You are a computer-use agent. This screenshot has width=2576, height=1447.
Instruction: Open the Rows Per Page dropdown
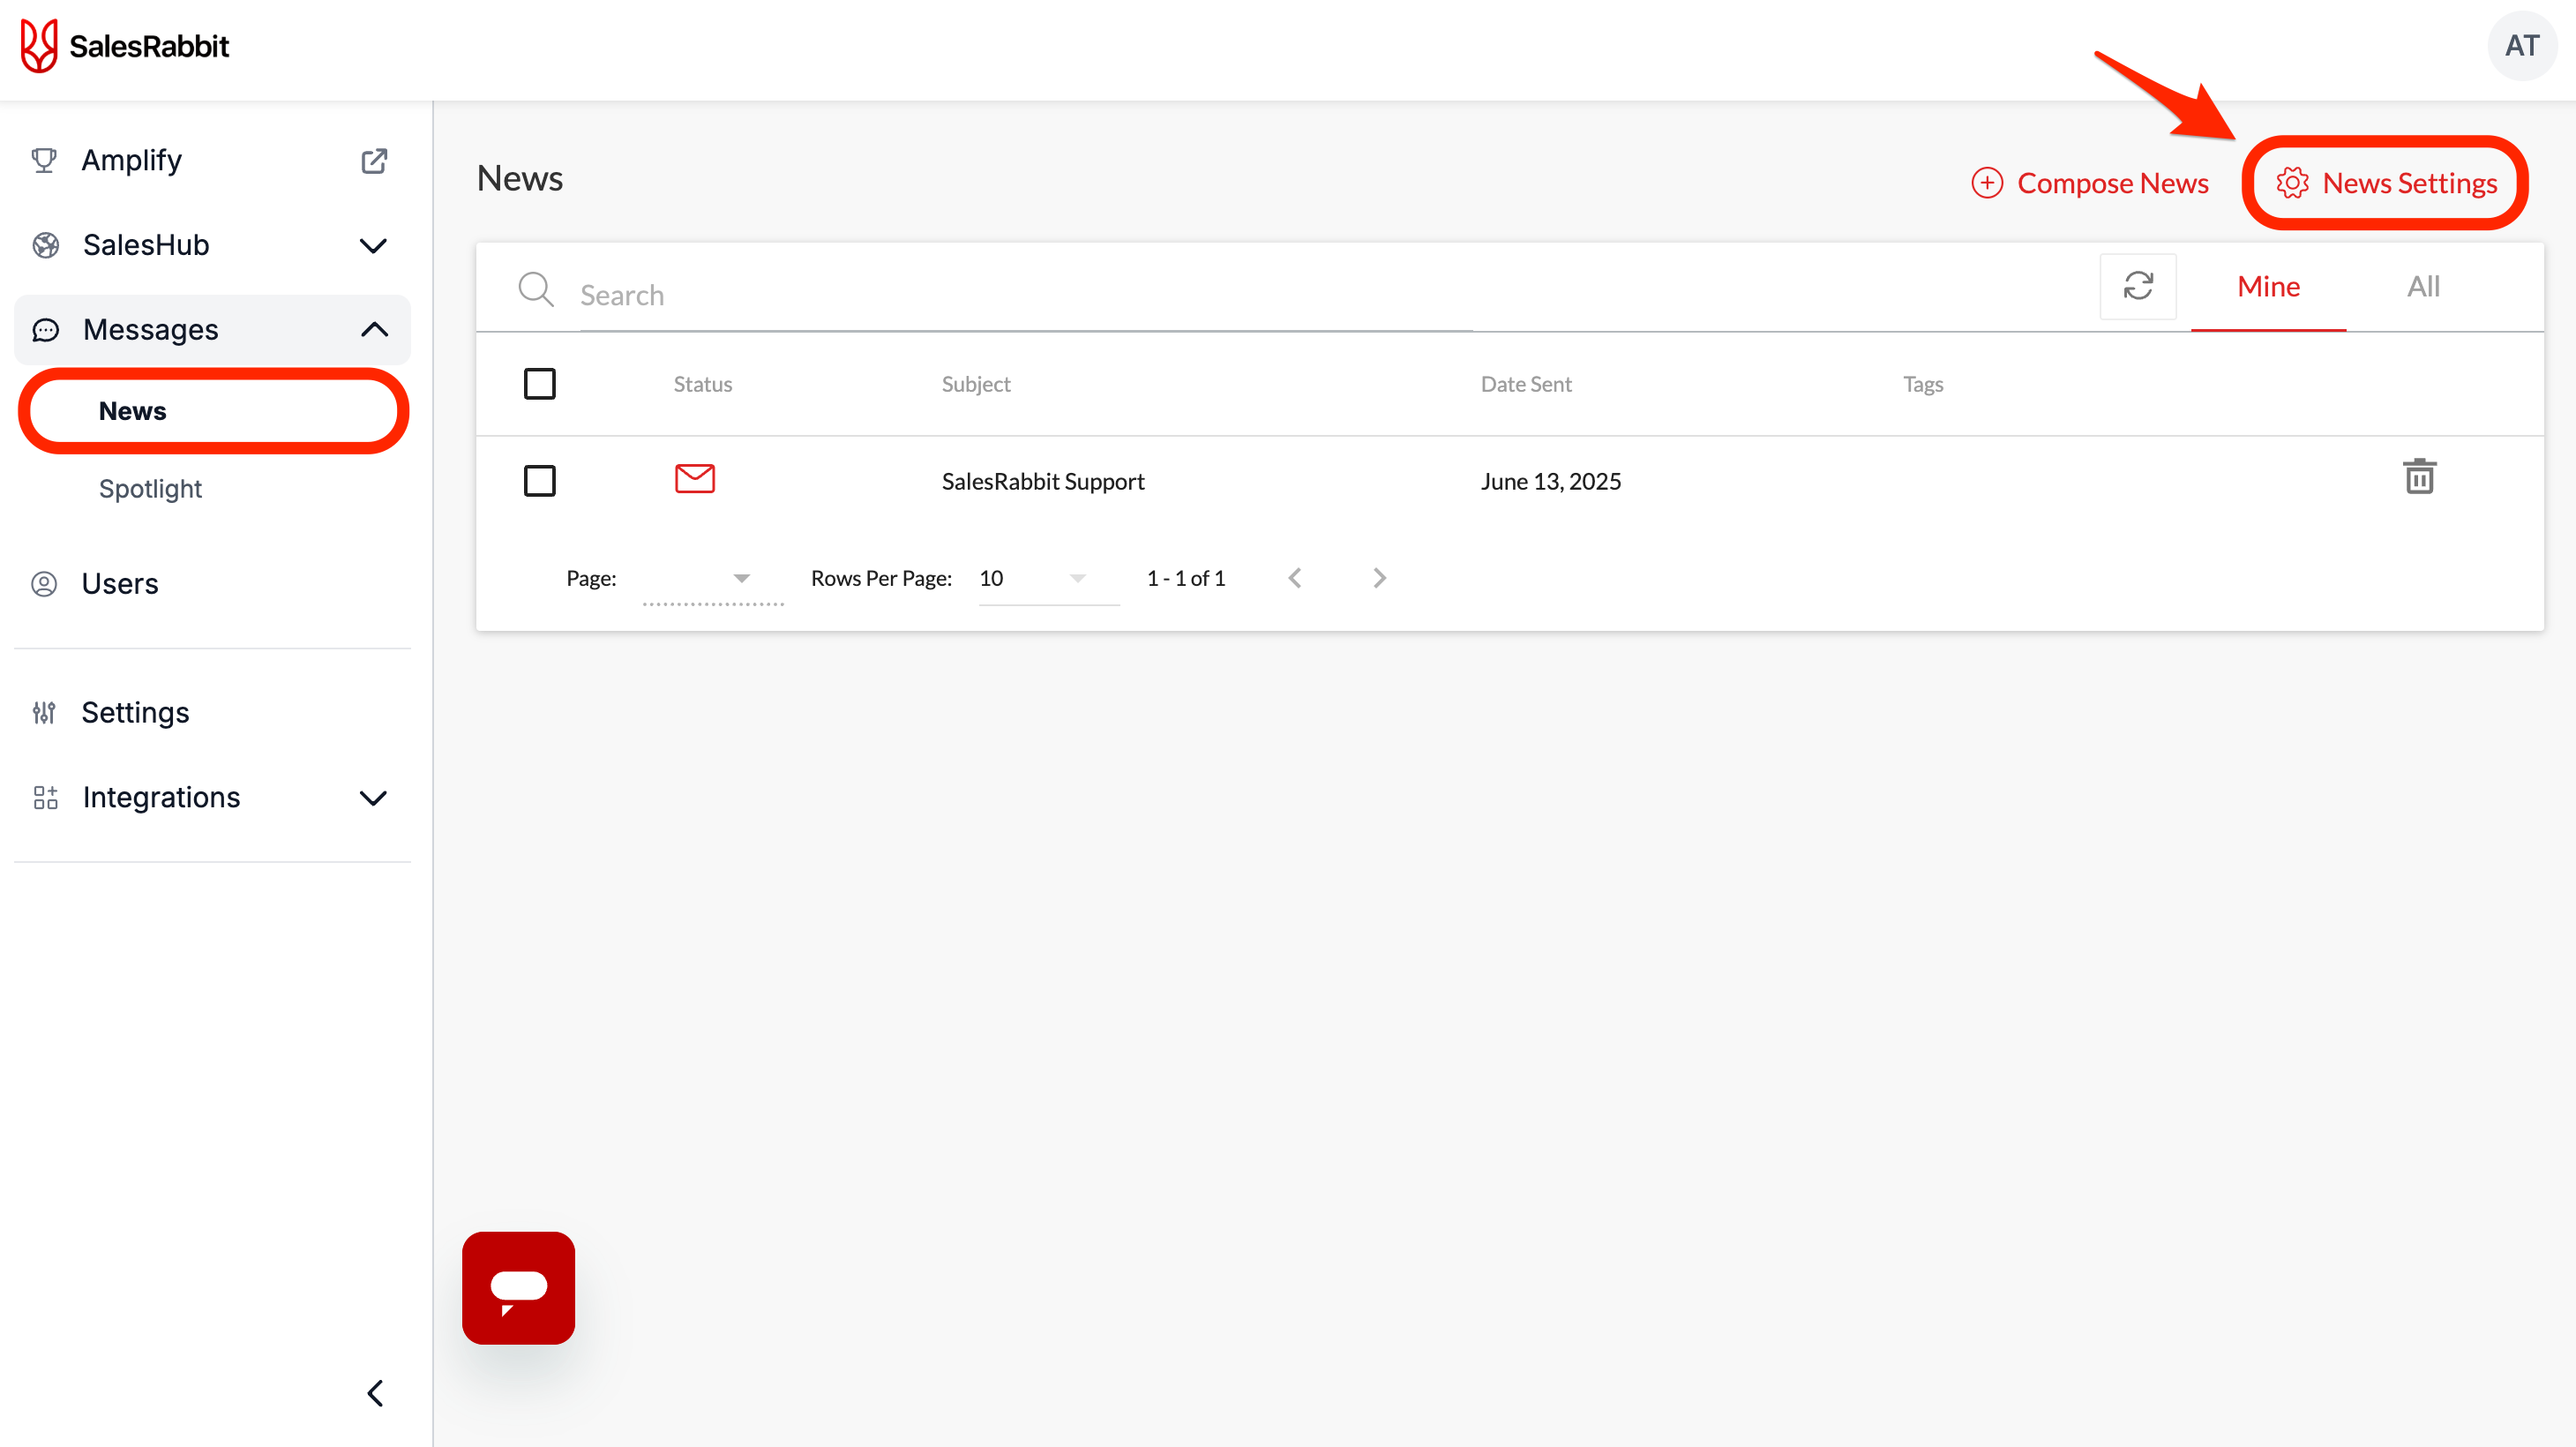tap(1048, 579)
